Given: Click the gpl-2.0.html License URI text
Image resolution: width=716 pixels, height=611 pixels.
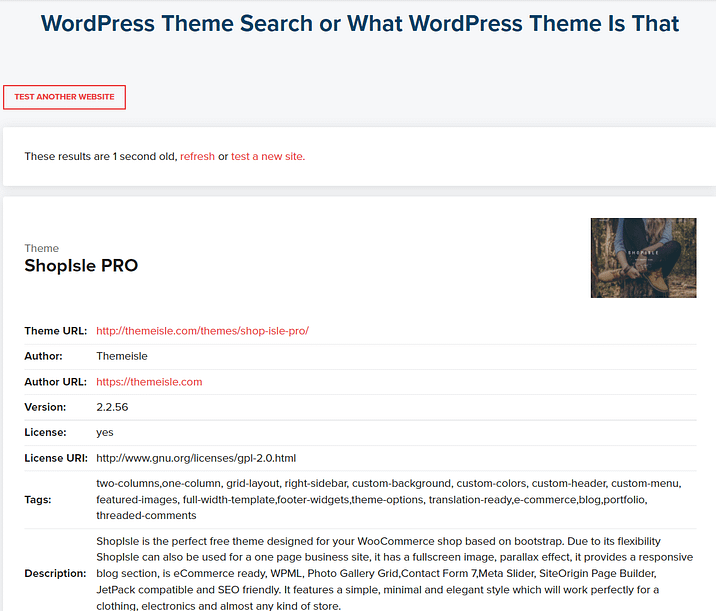Looking at the screenshot, I should click(x=196, y=458).
